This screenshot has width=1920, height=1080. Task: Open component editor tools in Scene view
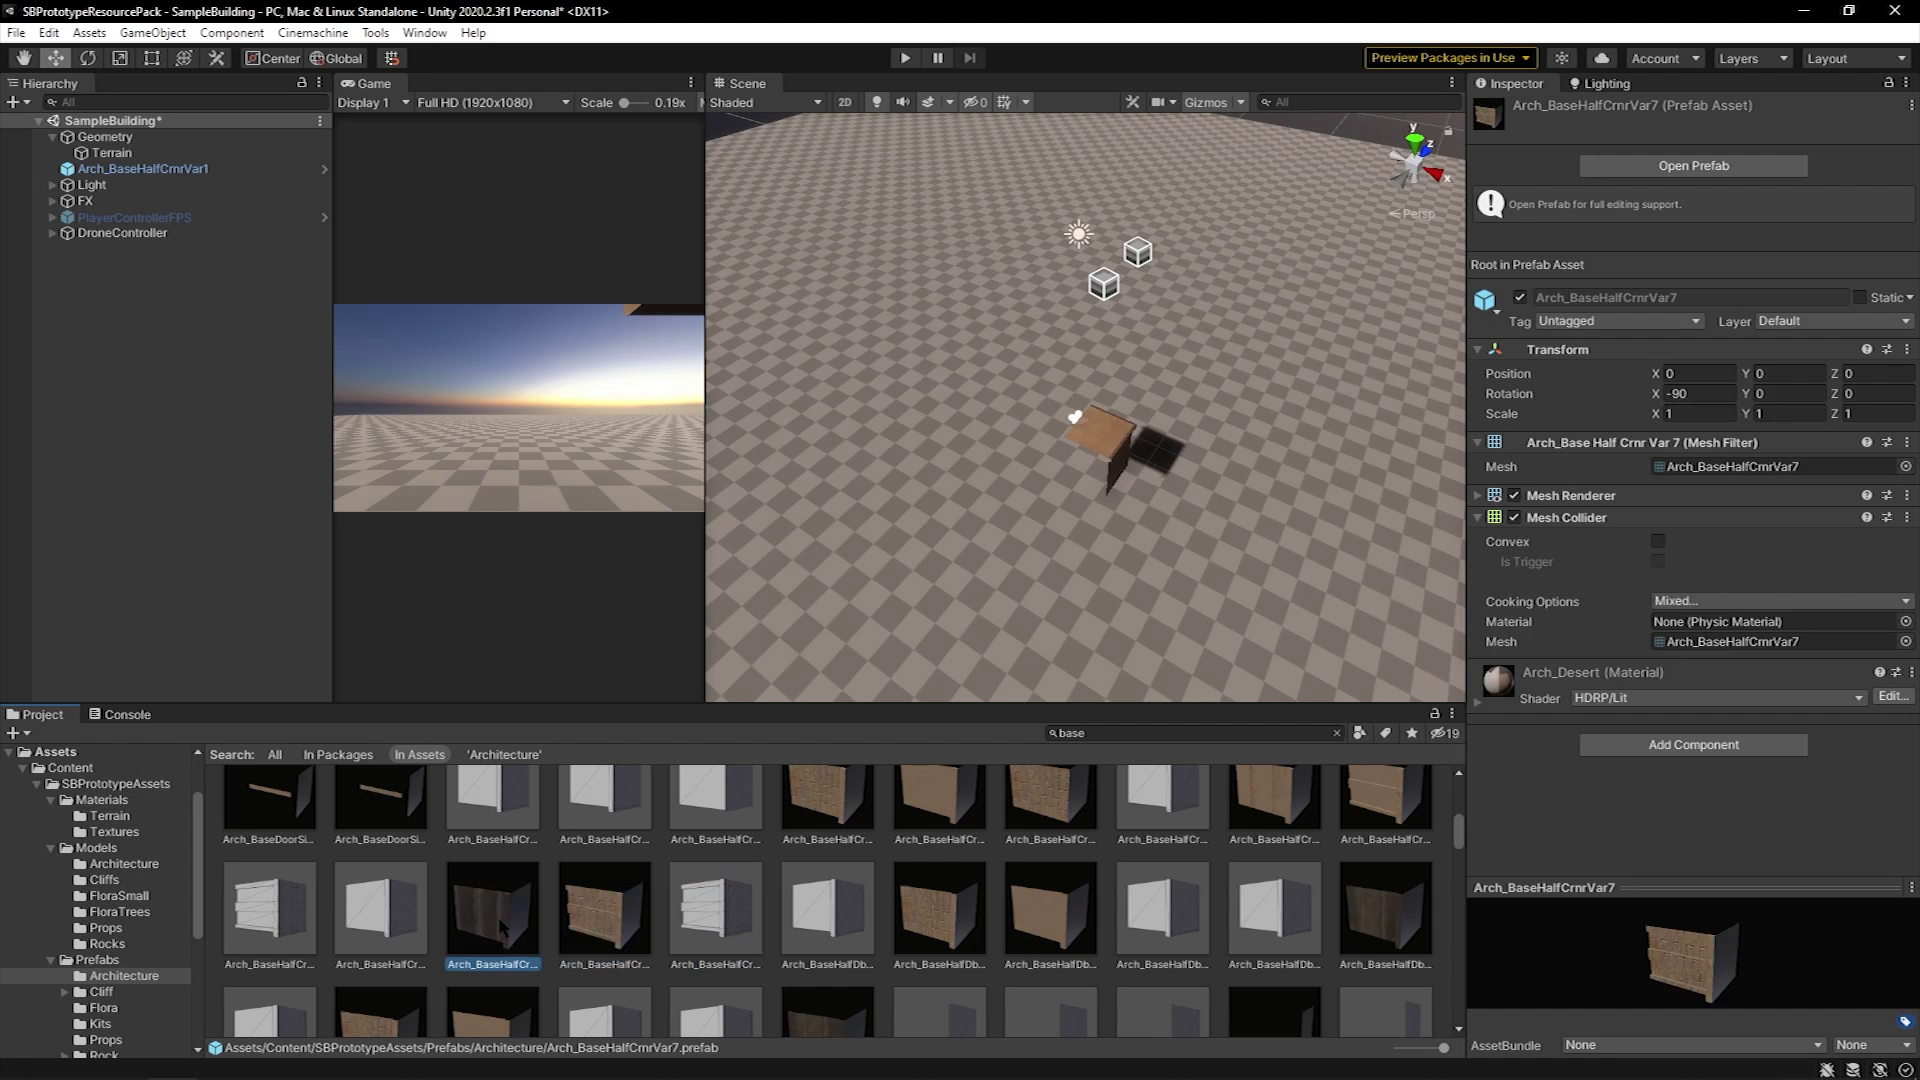(1132, 102)
